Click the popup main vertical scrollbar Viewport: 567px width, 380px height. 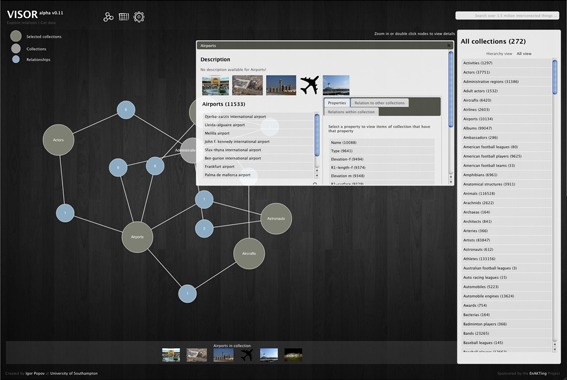click(x=451, y=89)
